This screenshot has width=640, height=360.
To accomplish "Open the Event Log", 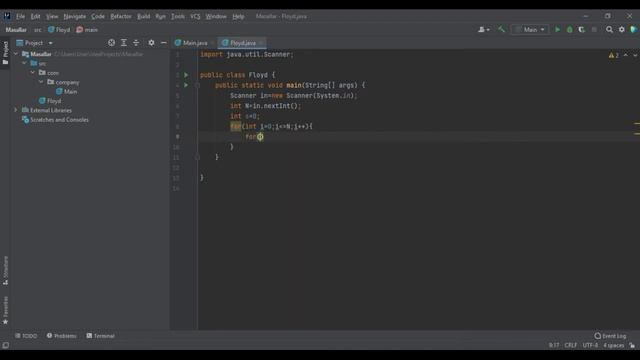I will (x=610, y=336).
